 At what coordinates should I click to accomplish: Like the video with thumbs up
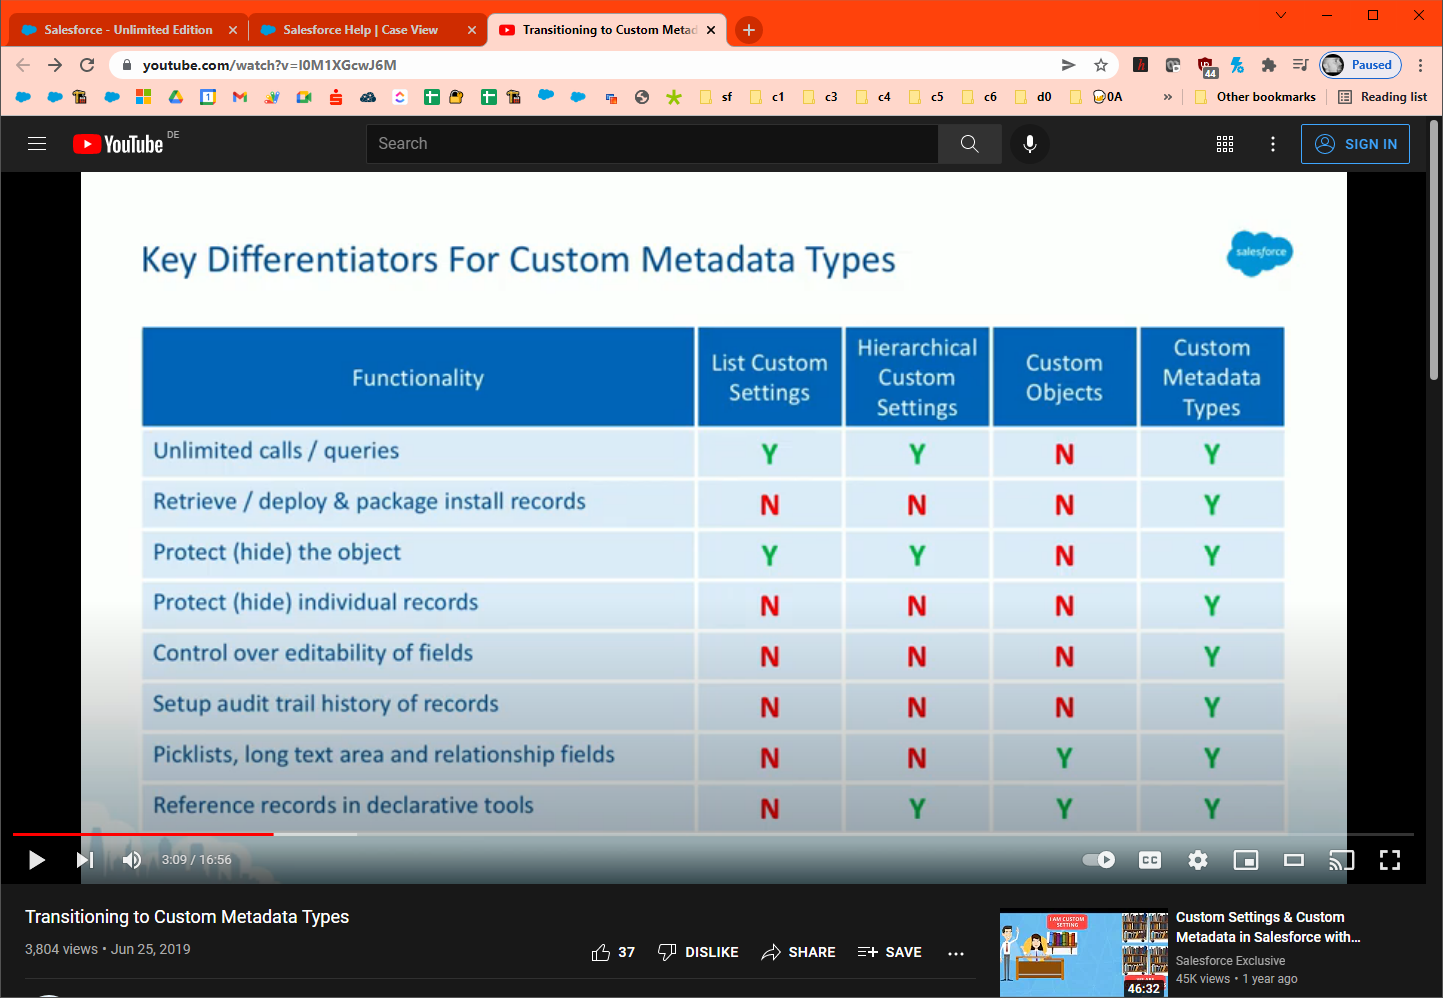613,952
